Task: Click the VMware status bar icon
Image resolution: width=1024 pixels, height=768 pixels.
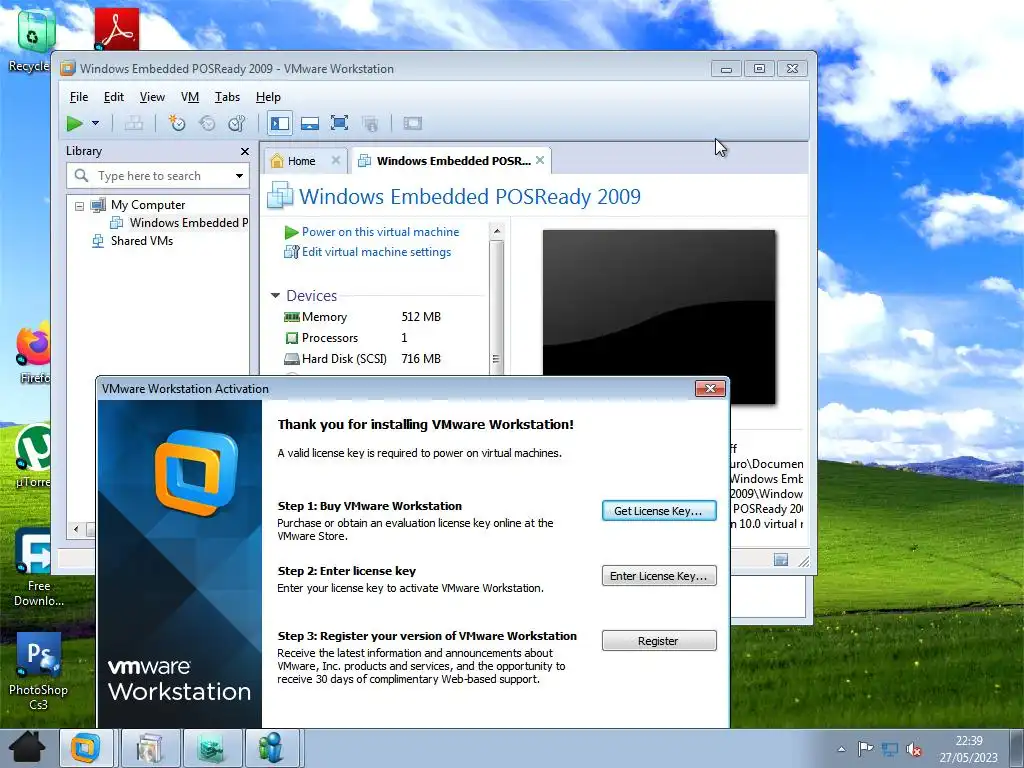Action: 781,560
